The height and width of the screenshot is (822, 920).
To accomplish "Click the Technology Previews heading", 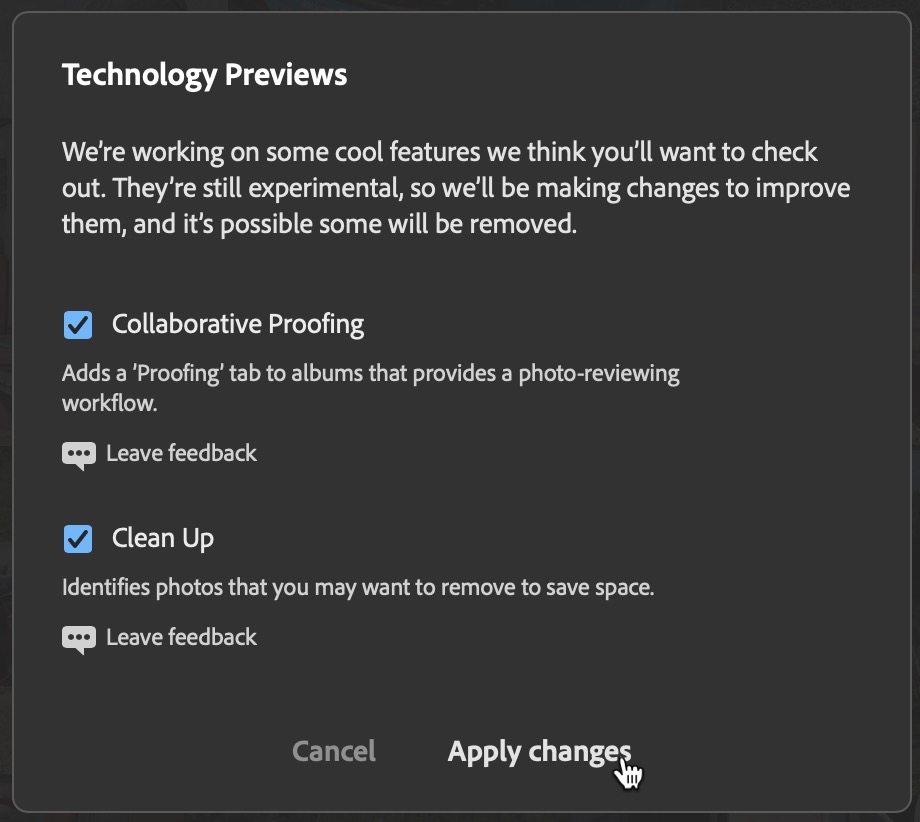I will tap(204, 75).
